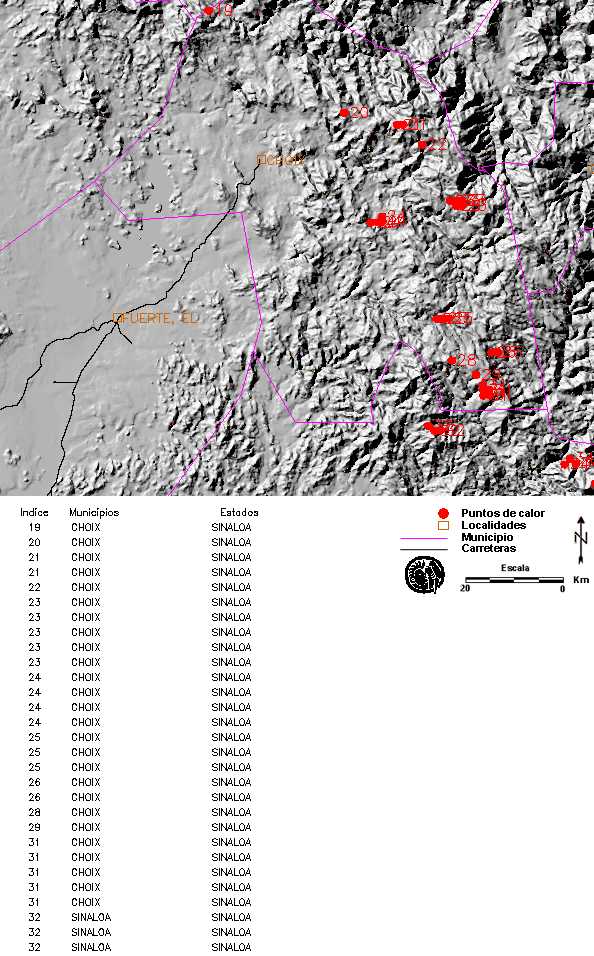
Task: Select heat point marker labeled 20
Action: 344,112
